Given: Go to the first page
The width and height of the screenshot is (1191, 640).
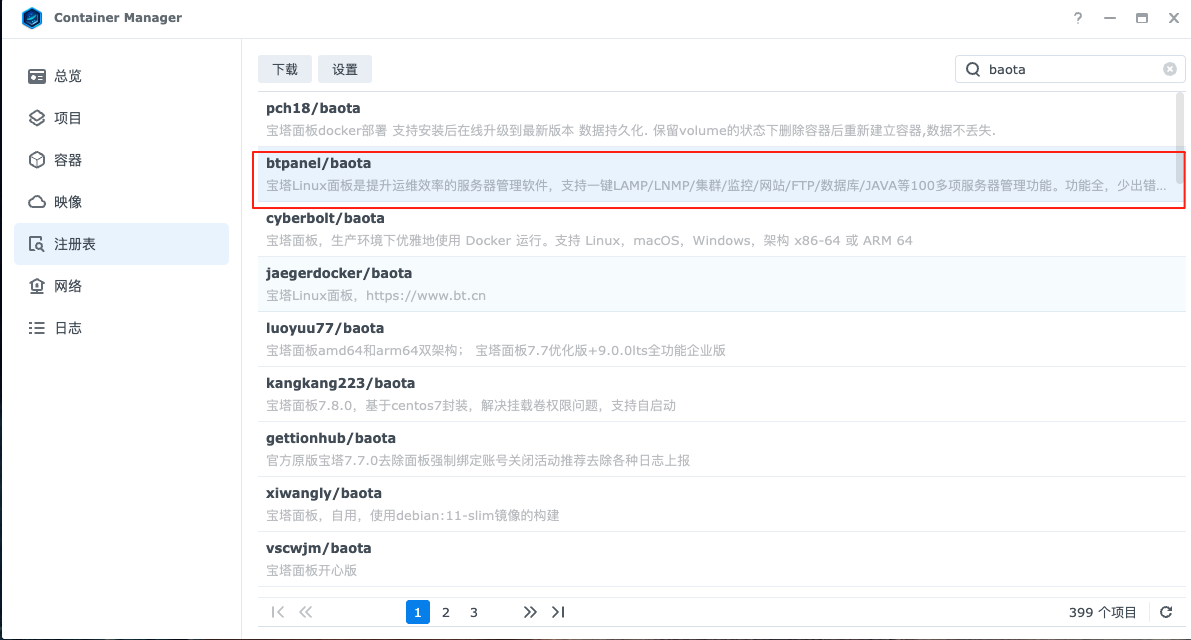Looking at the screenshot, I should tap(277, 612).
